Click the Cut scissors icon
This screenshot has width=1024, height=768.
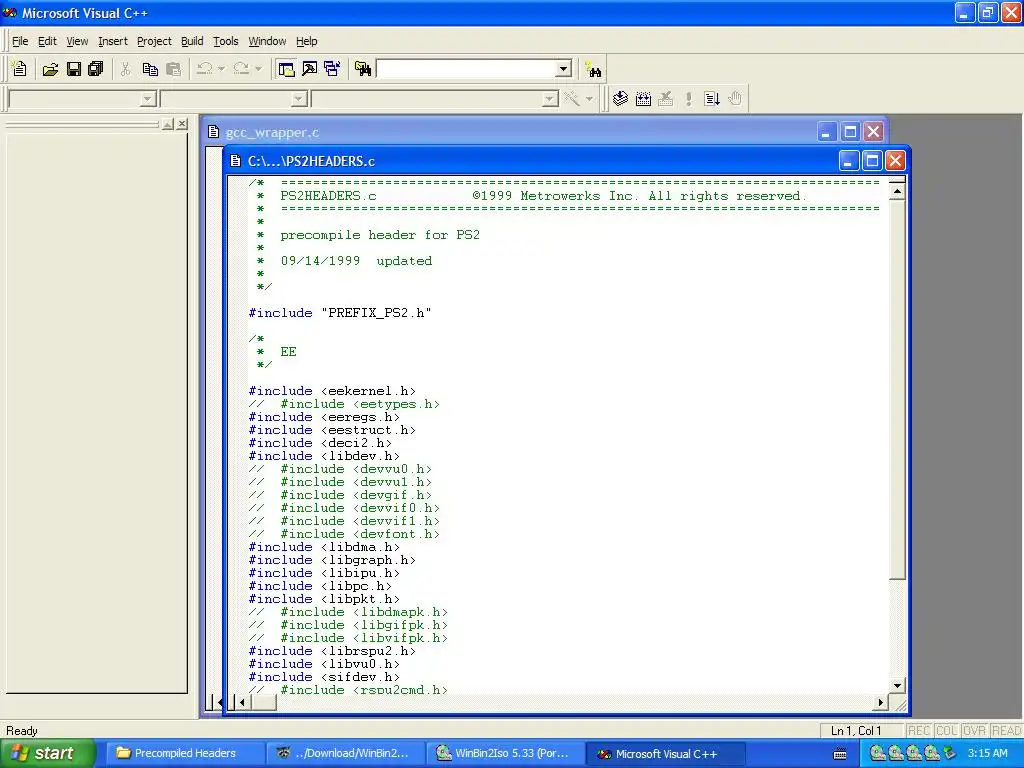coord(125,69)
